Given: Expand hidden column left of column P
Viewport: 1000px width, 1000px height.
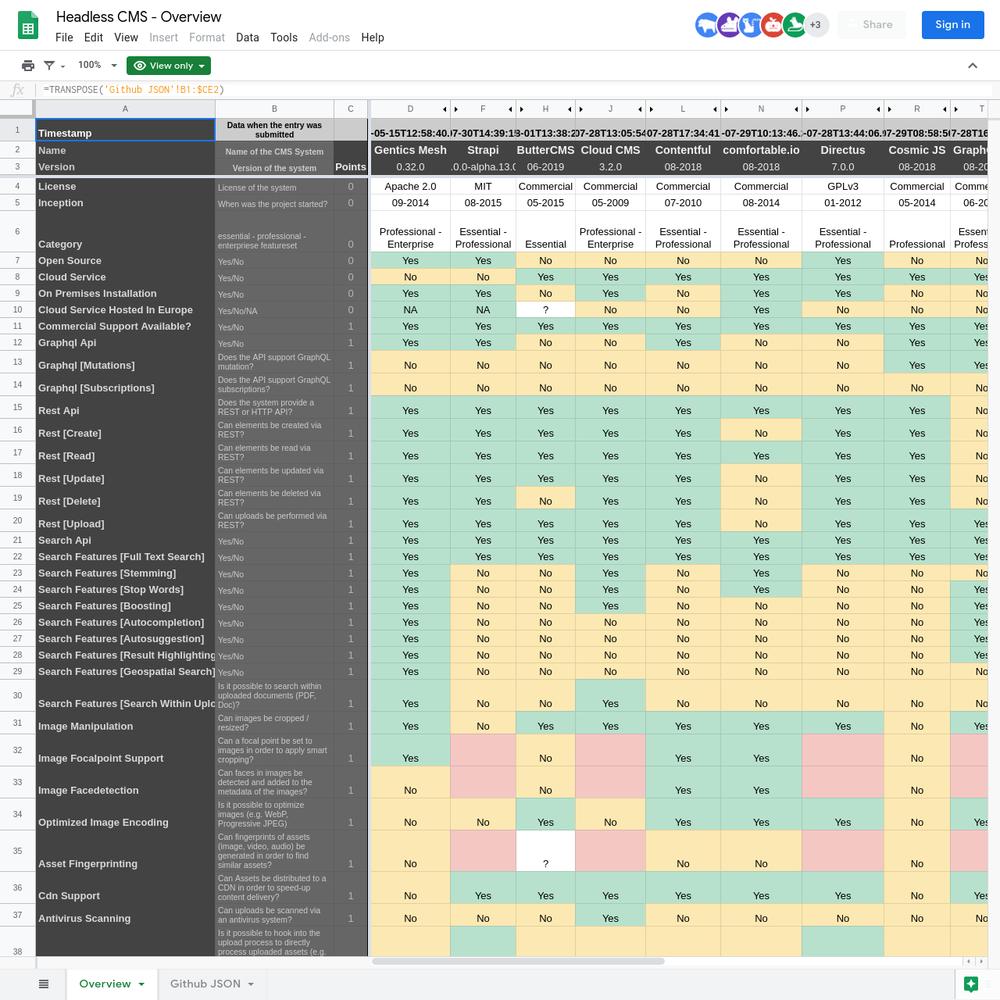Looking at the screenshot, I should coord(807,109).
